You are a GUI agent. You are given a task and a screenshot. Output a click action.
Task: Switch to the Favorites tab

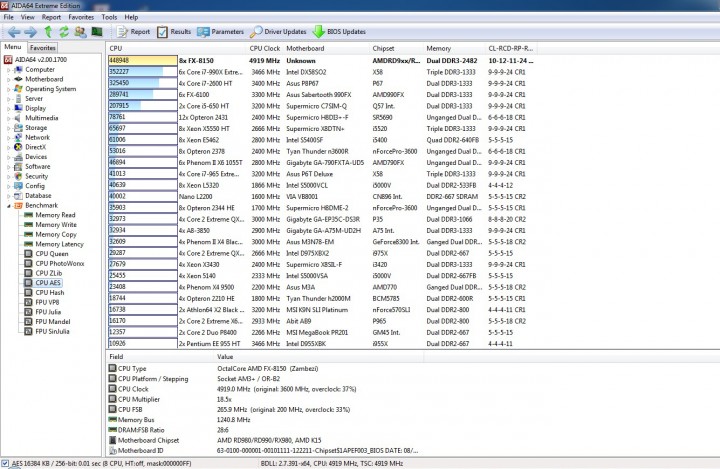(43, 48)
